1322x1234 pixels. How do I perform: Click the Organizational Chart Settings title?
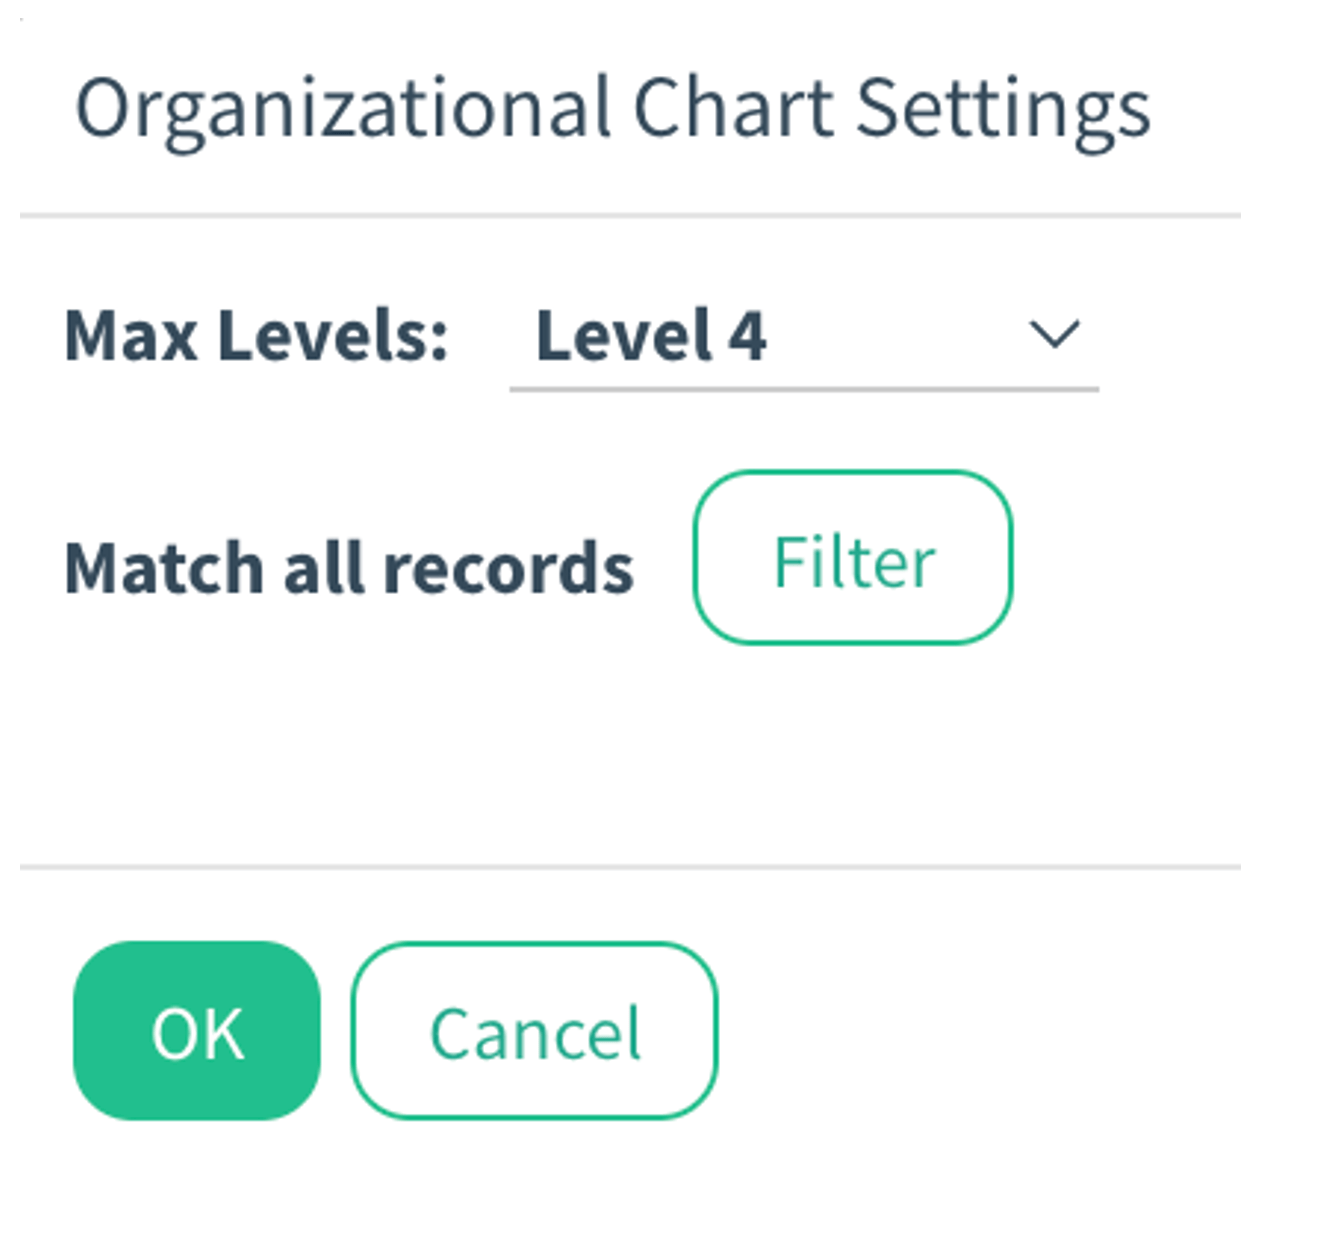click(613, 111)
